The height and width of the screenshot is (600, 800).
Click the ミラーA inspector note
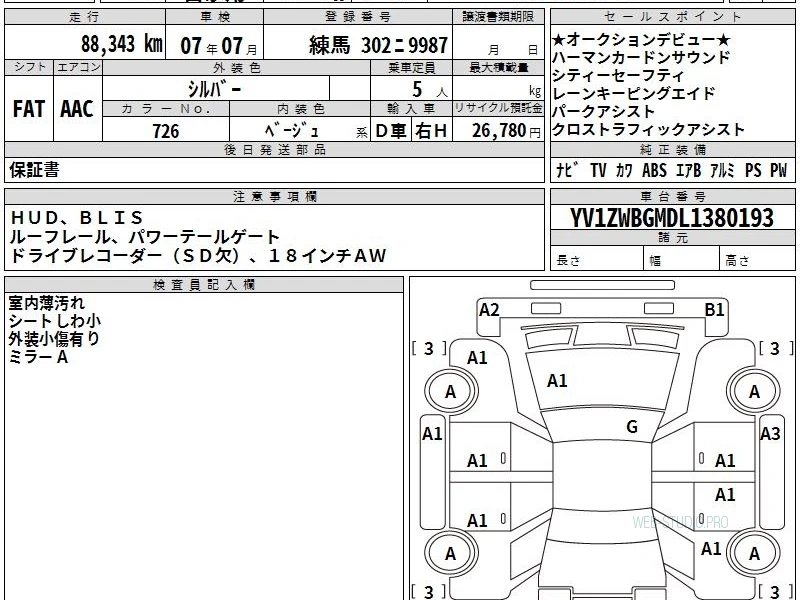38,357
